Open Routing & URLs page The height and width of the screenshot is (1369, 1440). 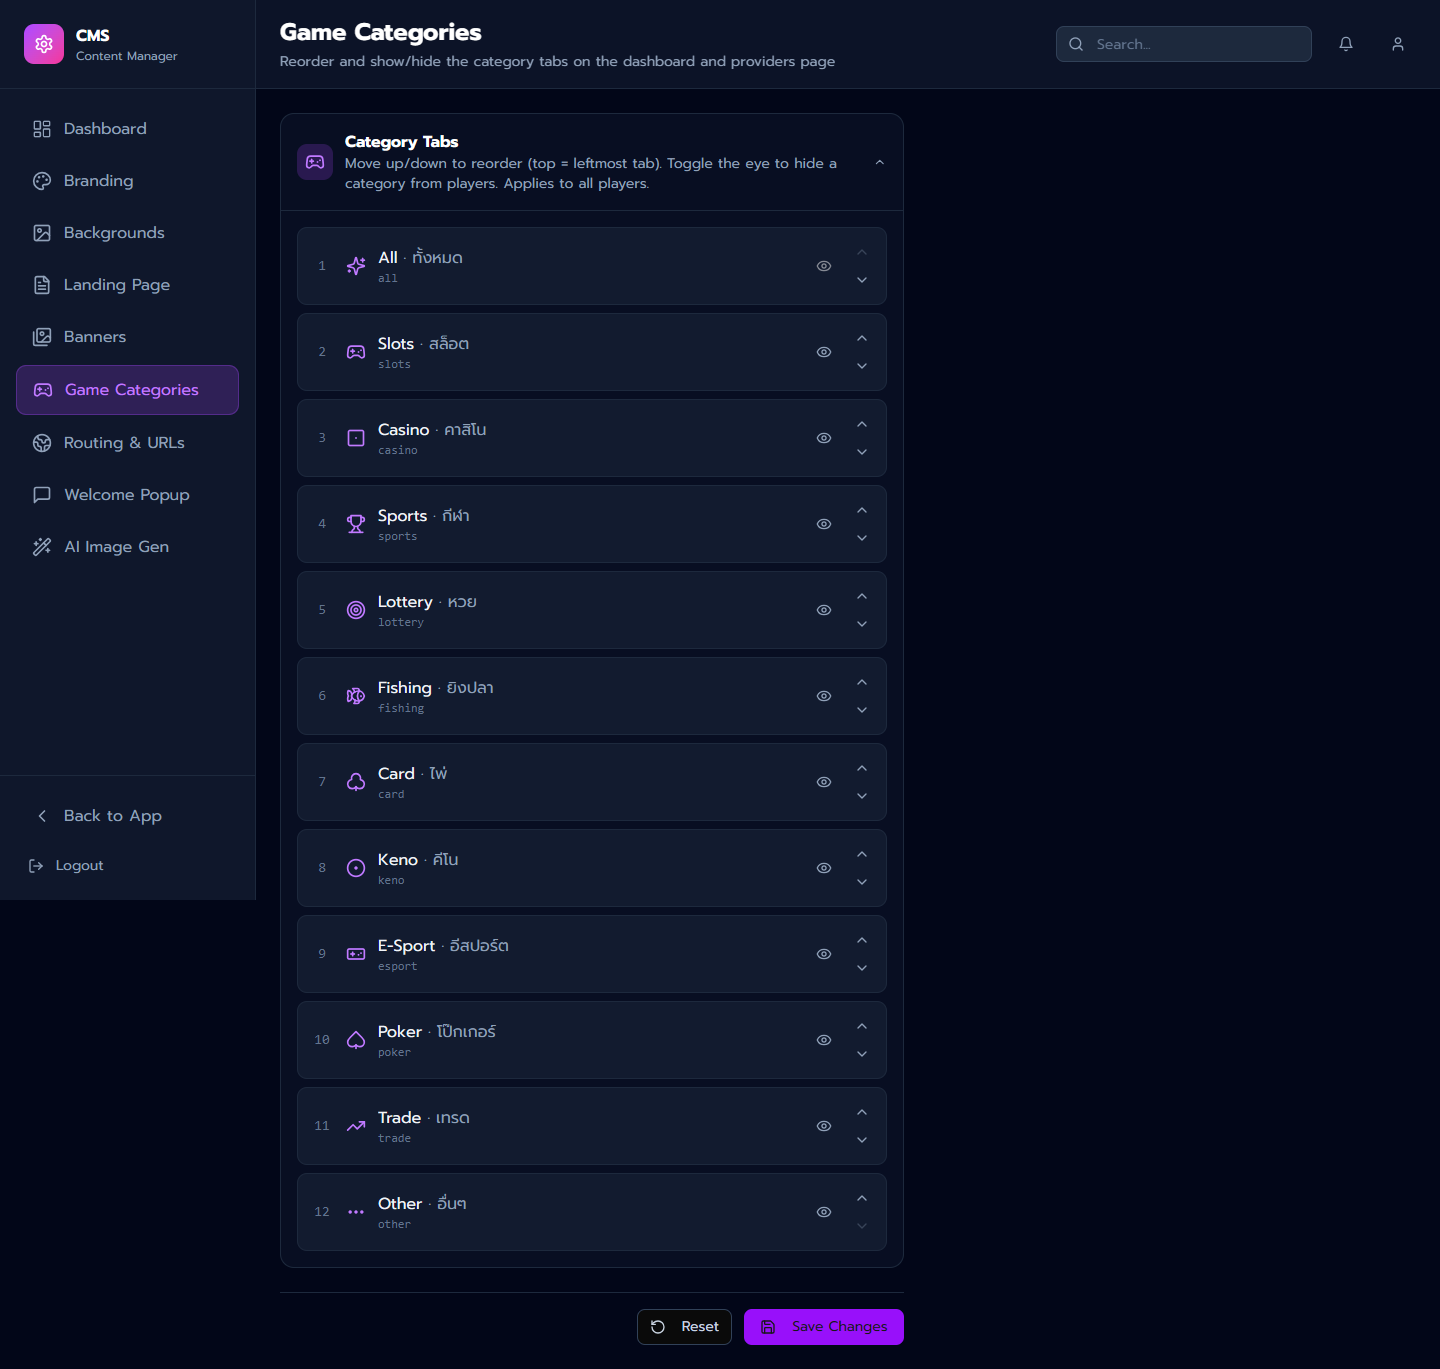(x=127, y=443)
